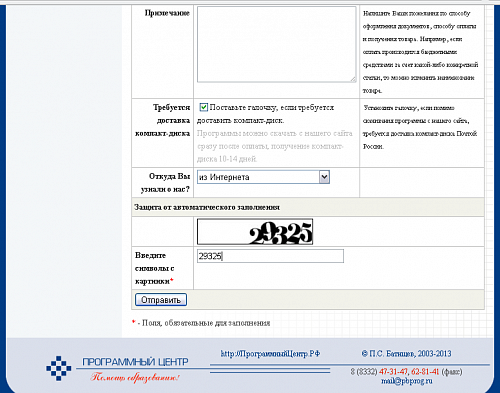This screenshot has height=393, width=500.
Task: Click the 'Введите символы с картинки' label
Action: [155, 268]
